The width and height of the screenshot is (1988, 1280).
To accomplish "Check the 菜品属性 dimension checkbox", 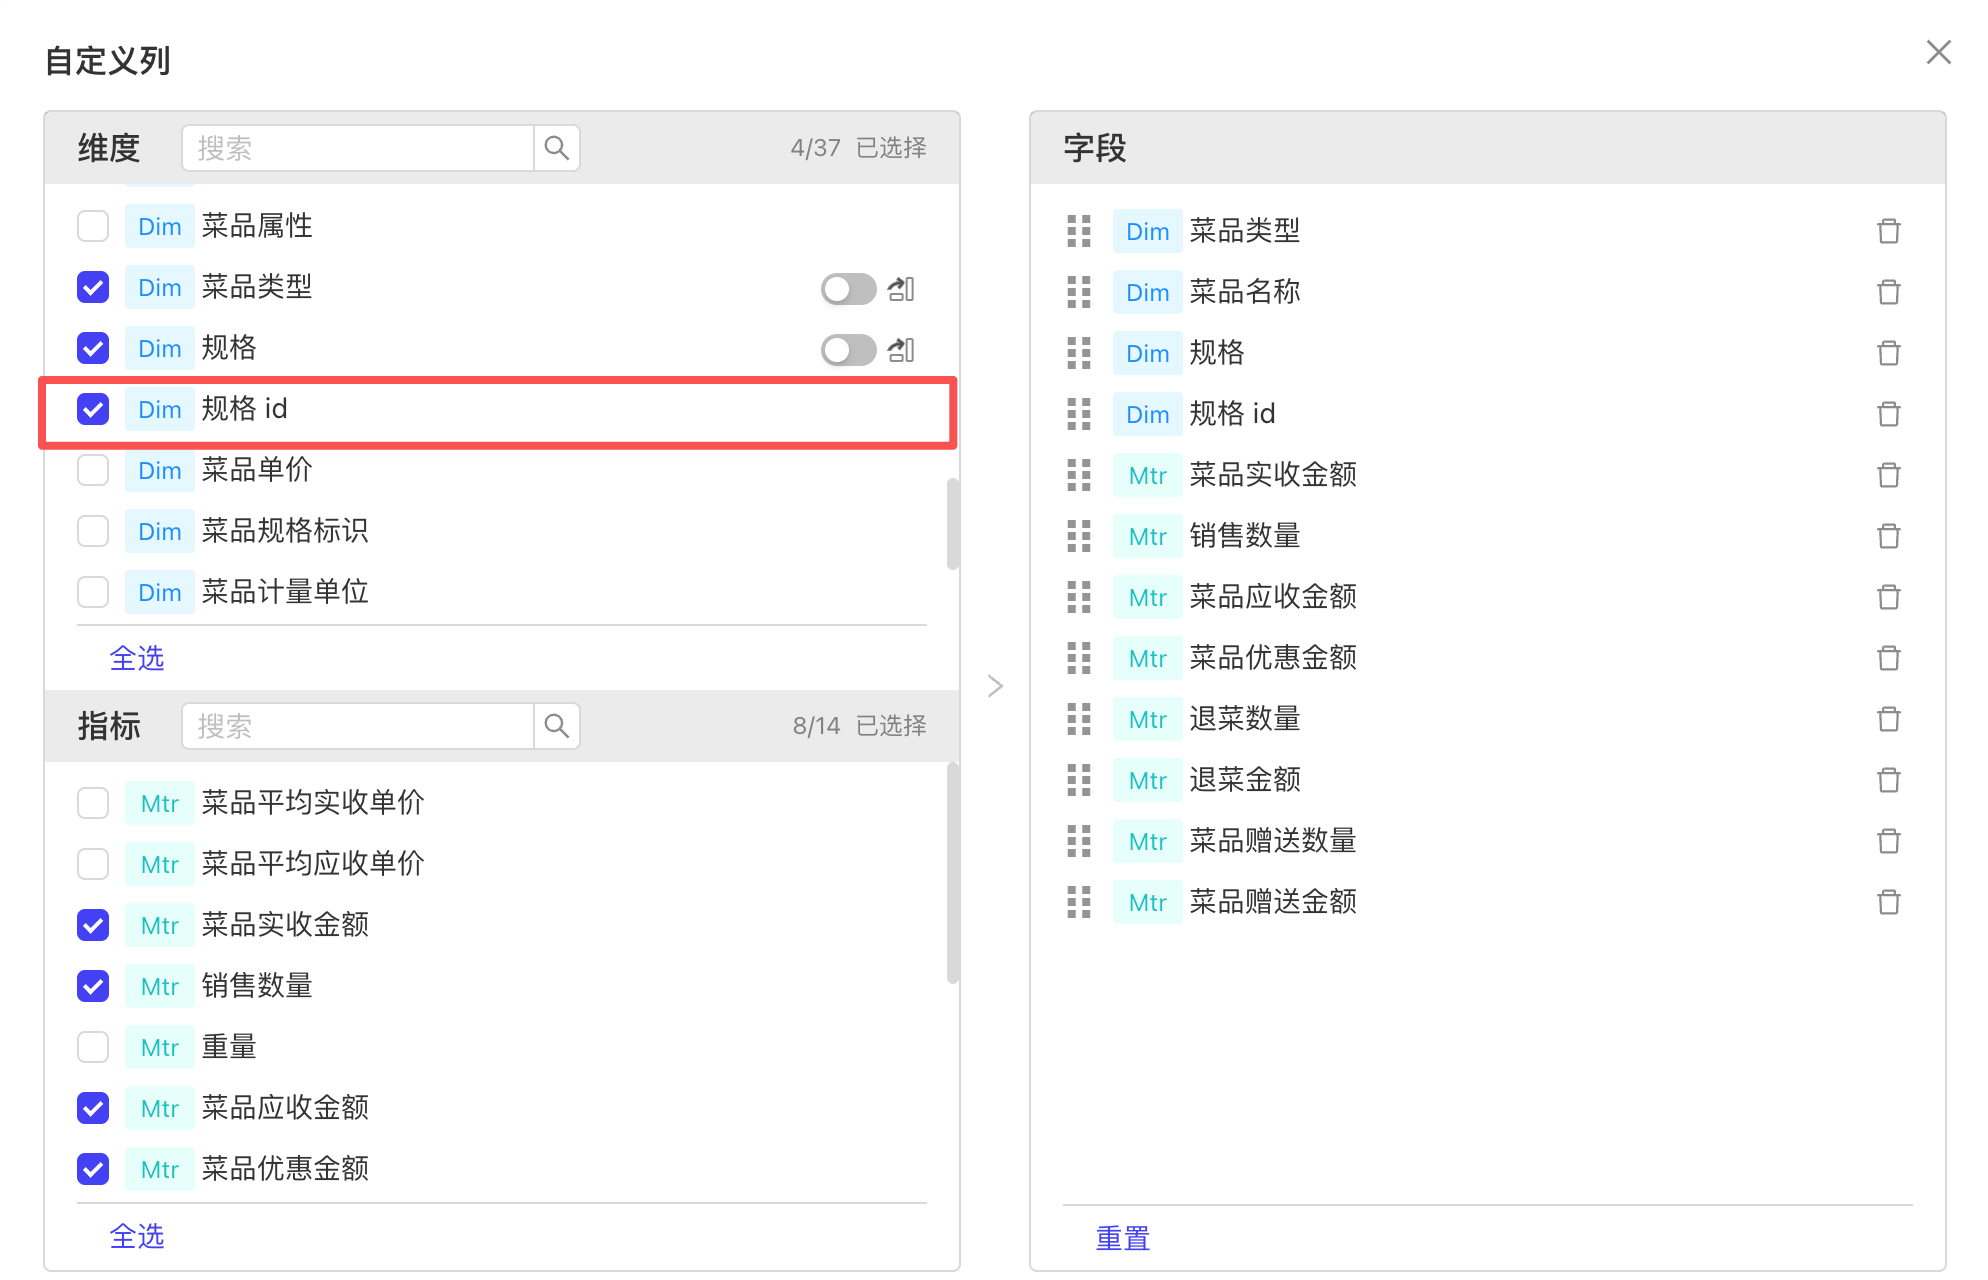I will pyautogui.click(x=93, y=226).
